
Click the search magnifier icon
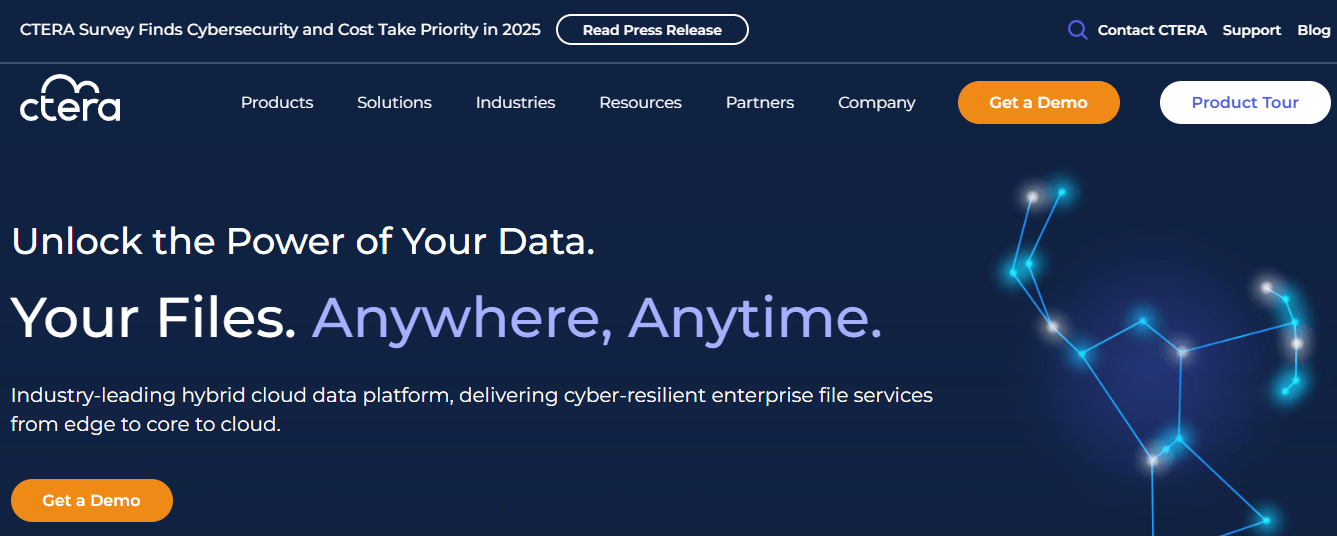tap(1077, 30)
